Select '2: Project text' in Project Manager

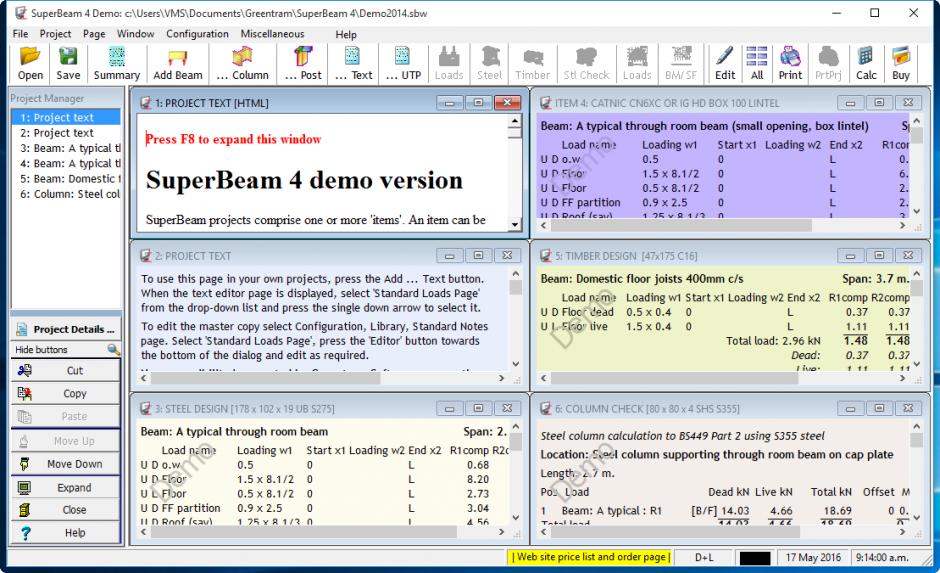click(x=66, y=133)
